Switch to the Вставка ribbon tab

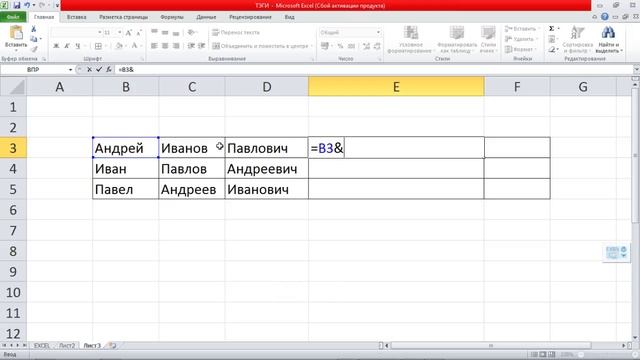click(x=76, y=17)
